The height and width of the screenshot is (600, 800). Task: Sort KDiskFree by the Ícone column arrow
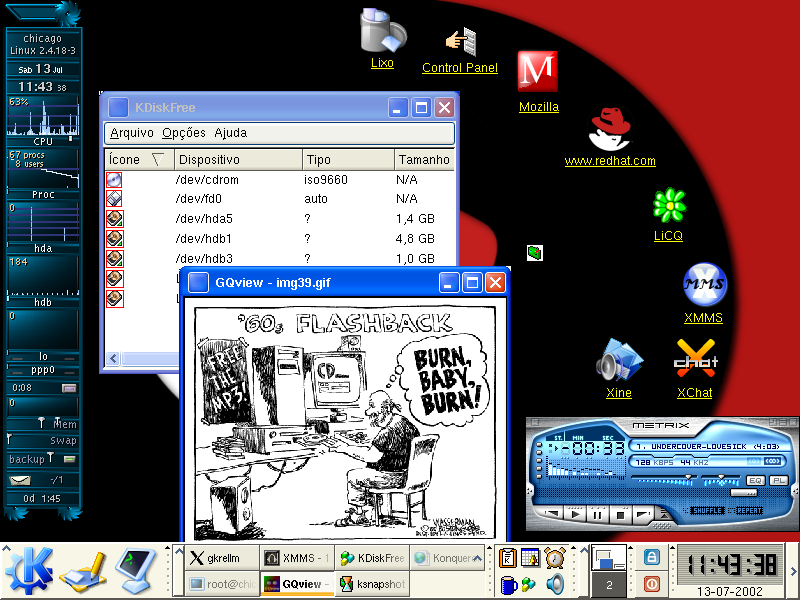158,160
